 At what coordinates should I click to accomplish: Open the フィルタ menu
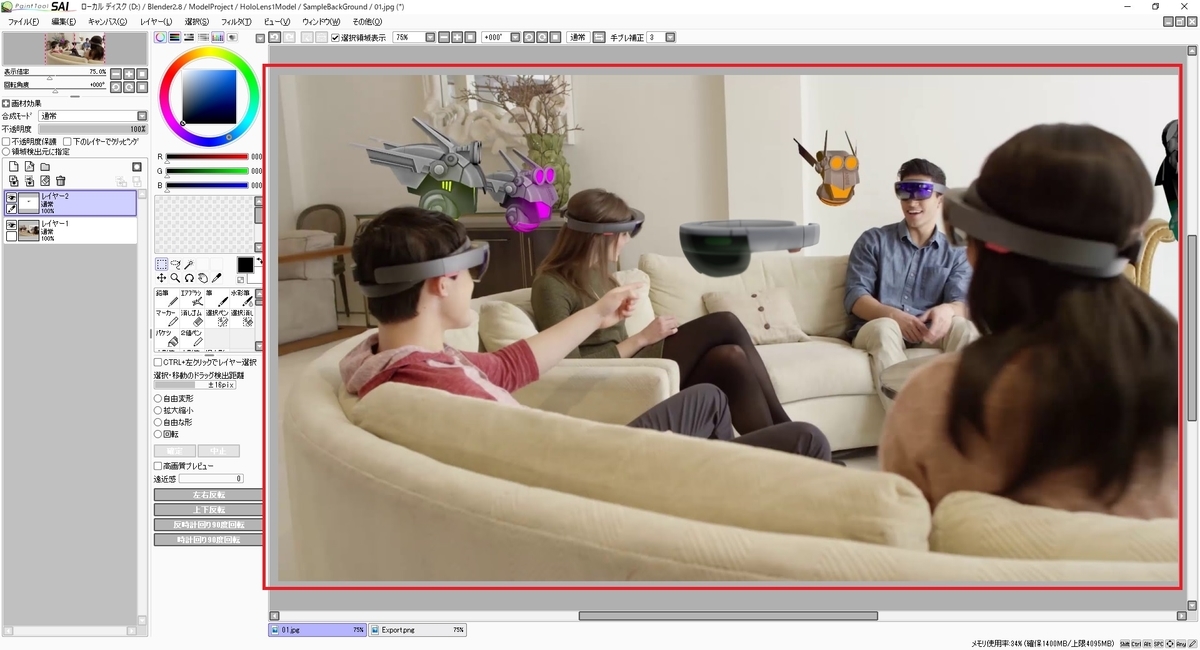237,21
